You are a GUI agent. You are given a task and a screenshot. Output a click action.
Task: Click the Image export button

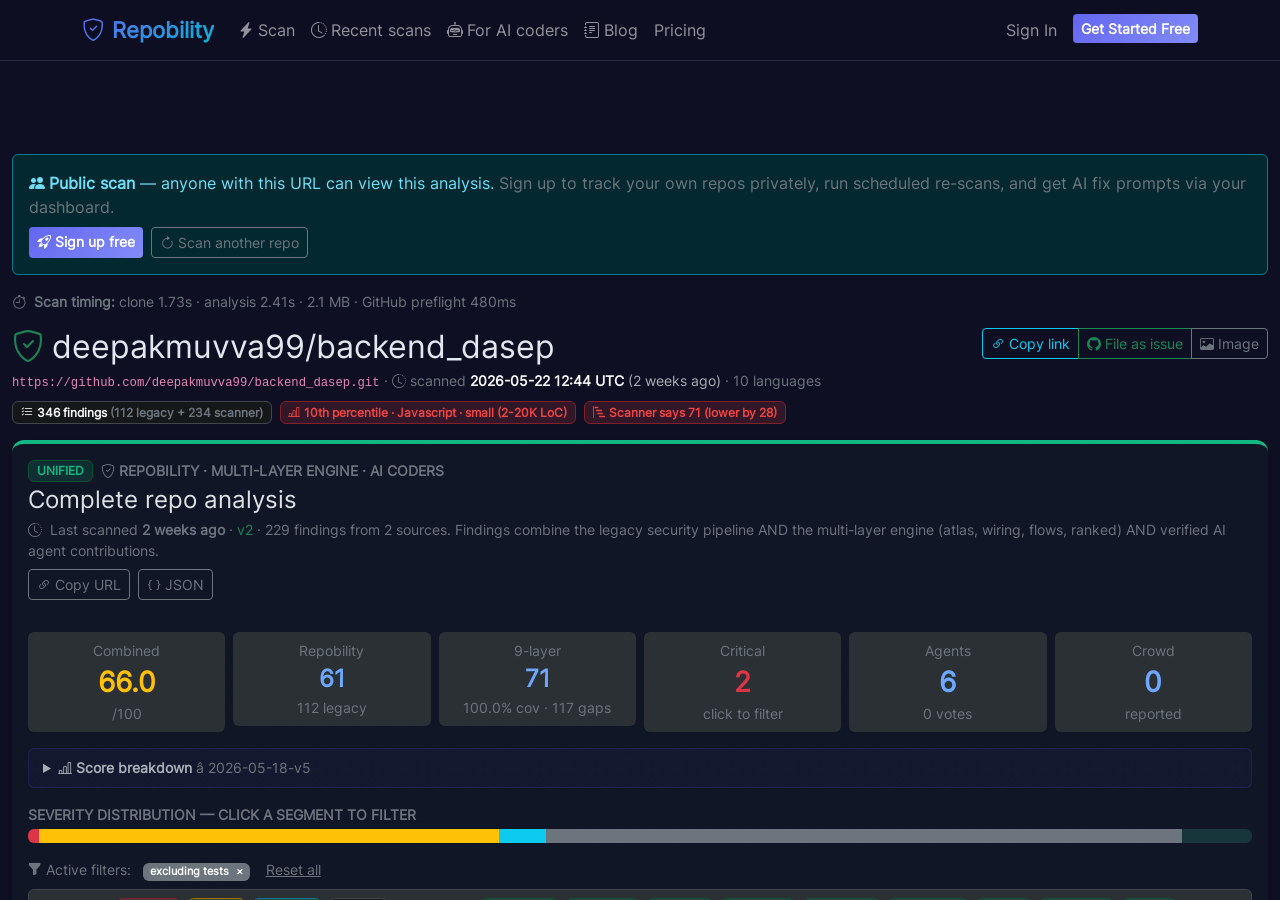1229,344
